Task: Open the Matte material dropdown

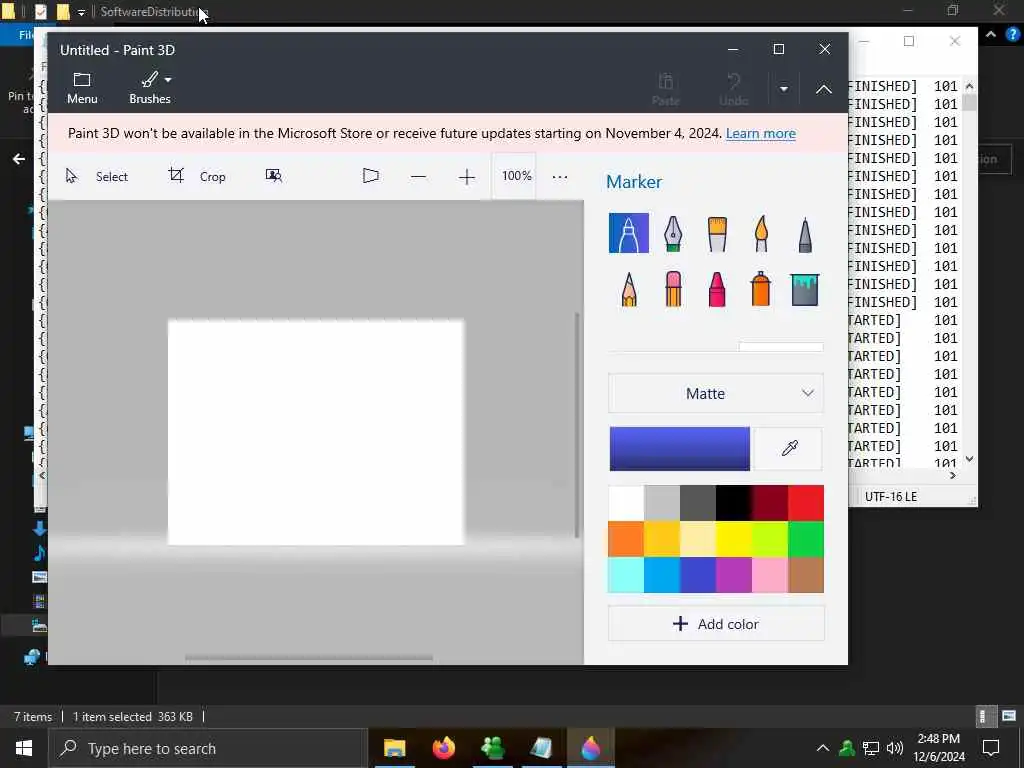Action: click(x=716, y=393)
